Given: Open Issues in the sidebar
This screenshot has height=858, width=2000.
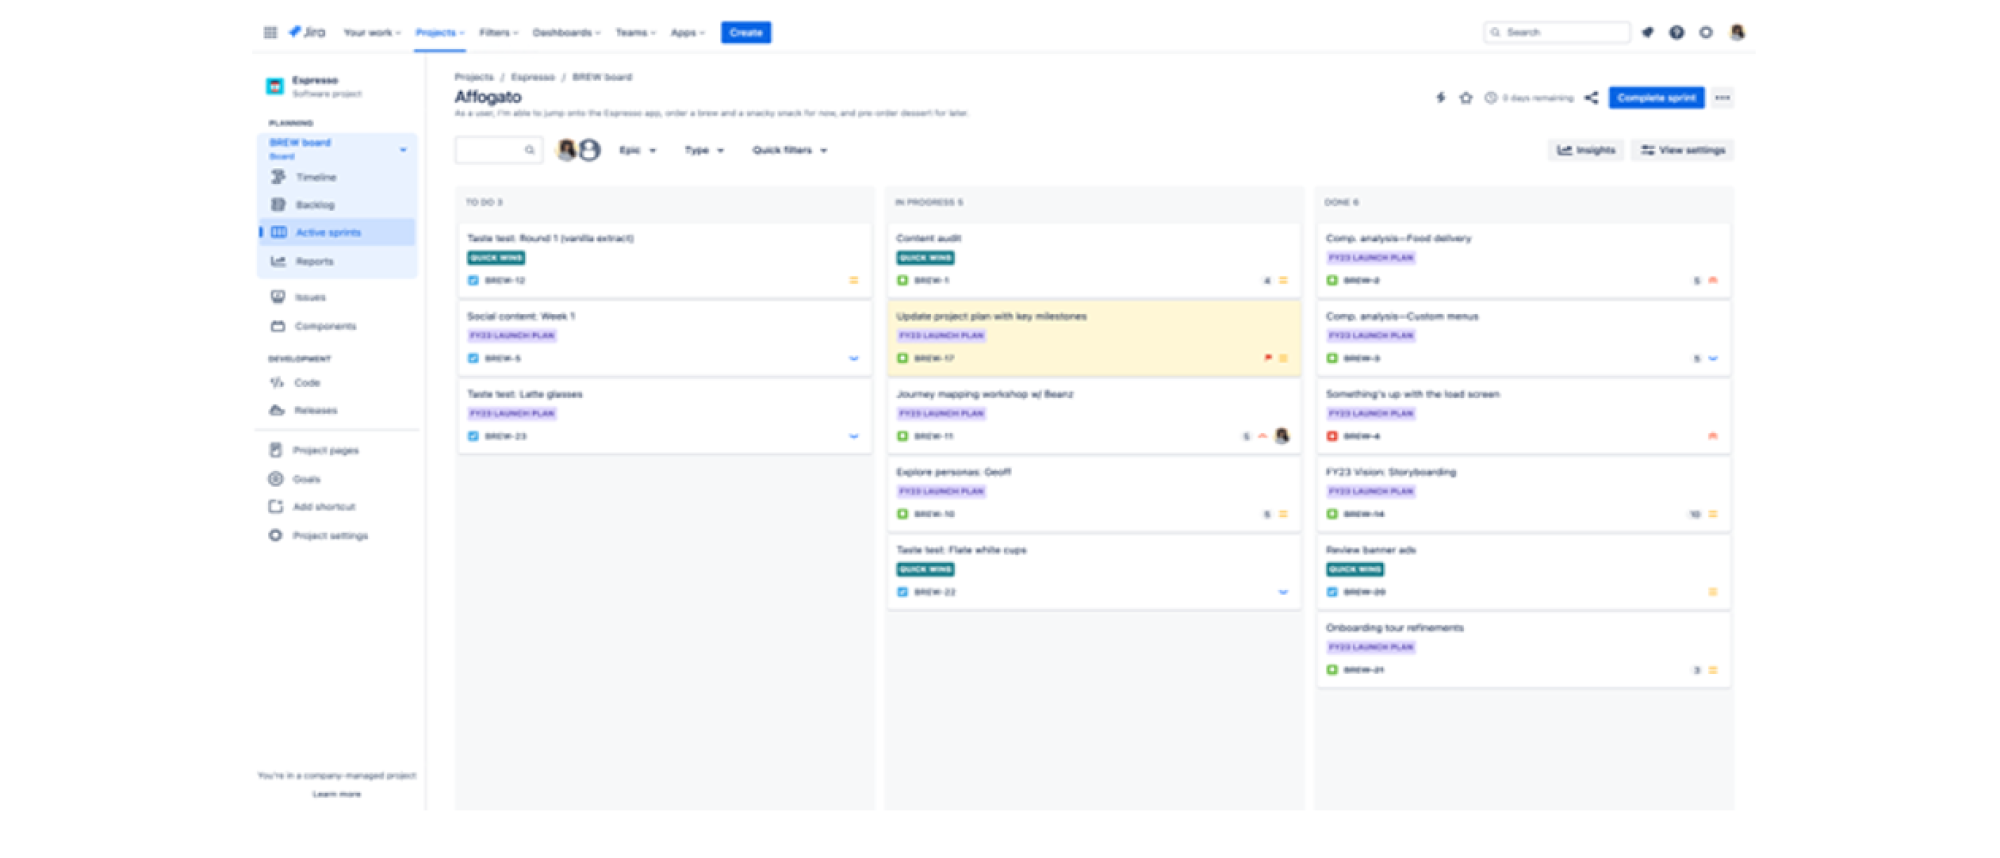Looking at the screenshot, I should [337, 297].
